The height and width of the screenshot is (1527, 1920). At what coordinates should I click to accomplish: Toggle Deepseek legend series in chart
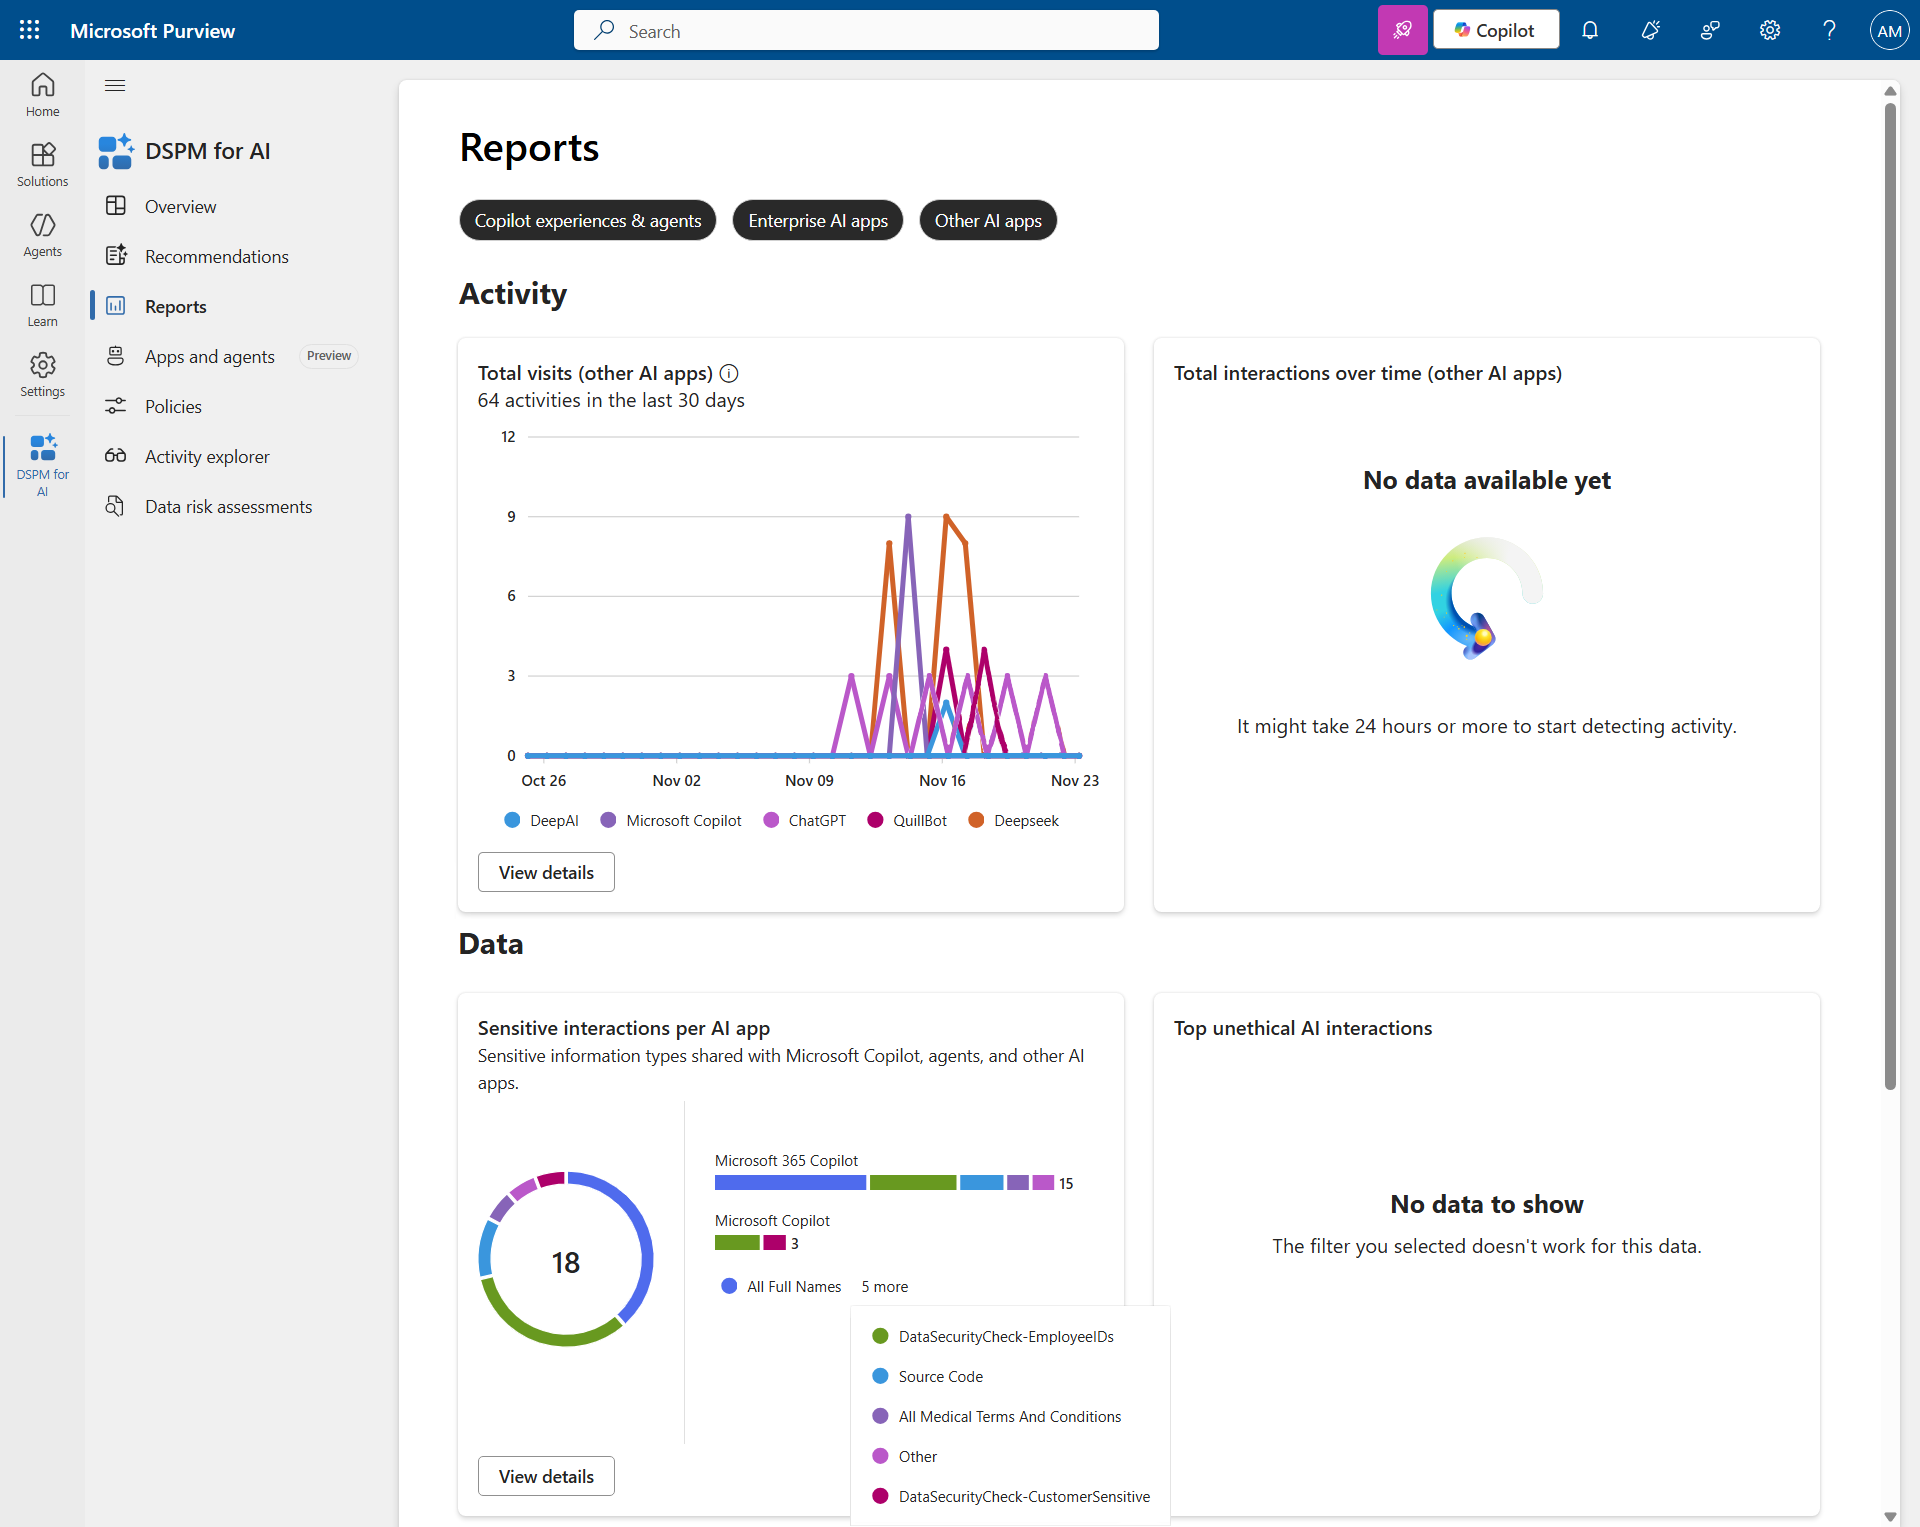click(x=1013, y=820)
